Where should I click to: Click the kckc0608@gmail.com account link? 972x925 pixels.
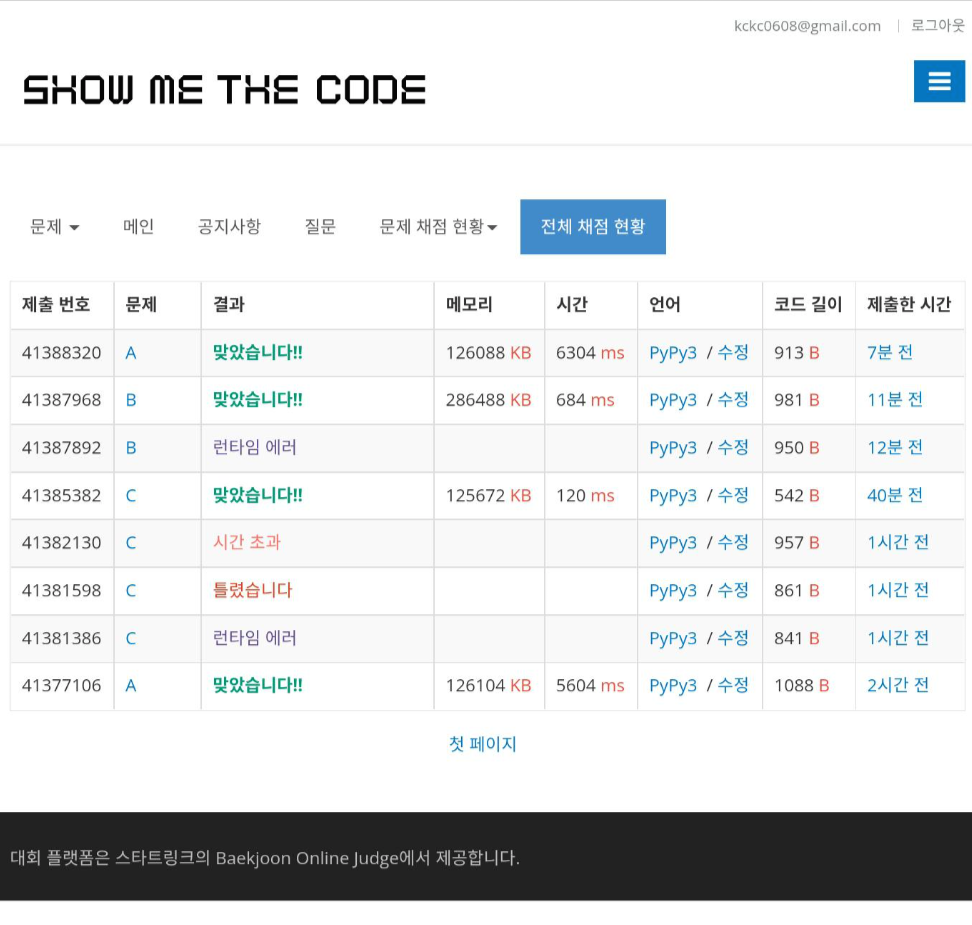[807, 26]
